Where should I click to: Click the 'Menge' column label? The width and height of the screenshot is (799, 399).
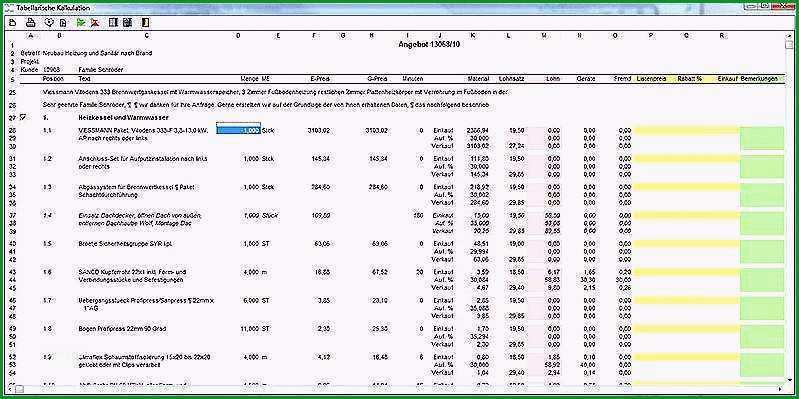click(x=249, y=79)
